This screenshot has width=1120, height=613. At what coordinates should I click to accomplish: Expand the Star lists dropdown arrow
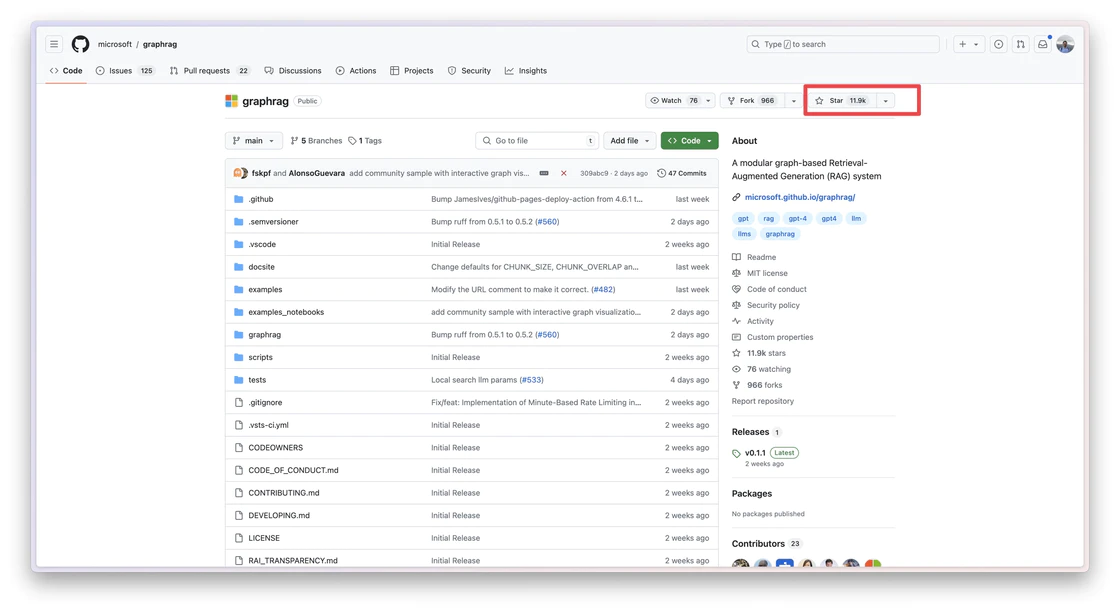(x=886, y=101)
